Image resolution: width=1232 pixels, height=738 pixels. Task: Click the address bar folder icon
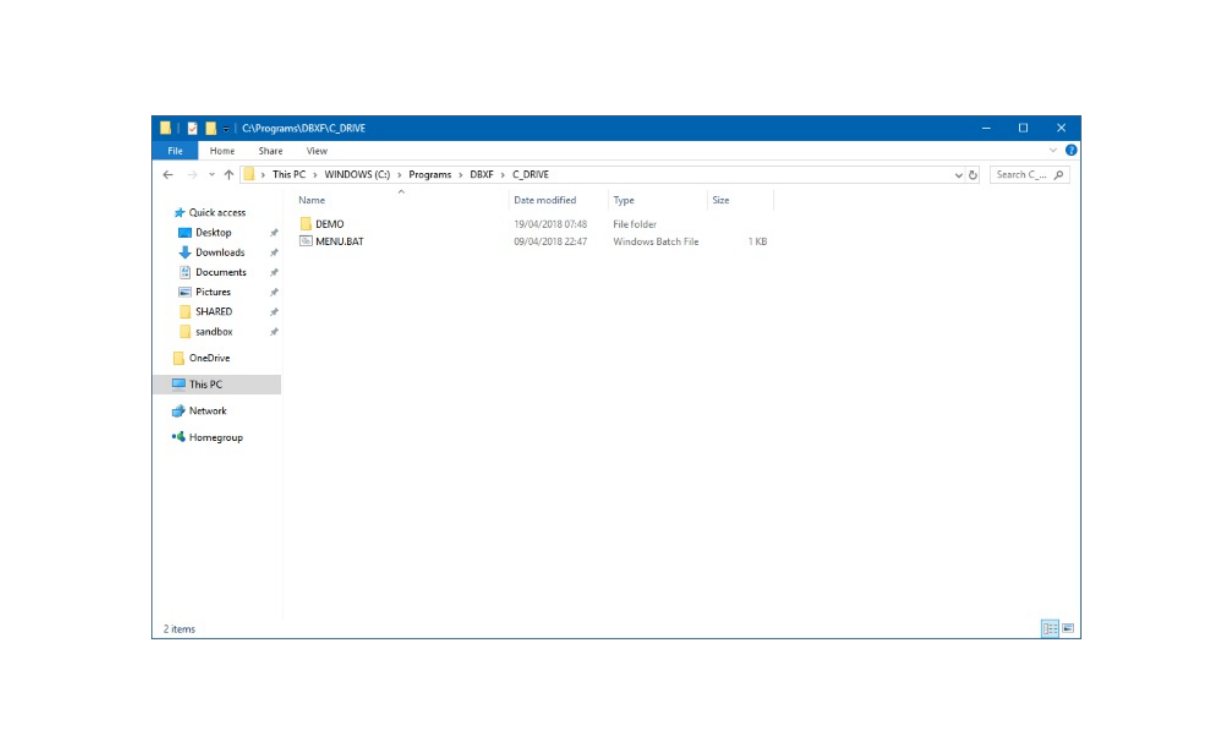(249, 174)
